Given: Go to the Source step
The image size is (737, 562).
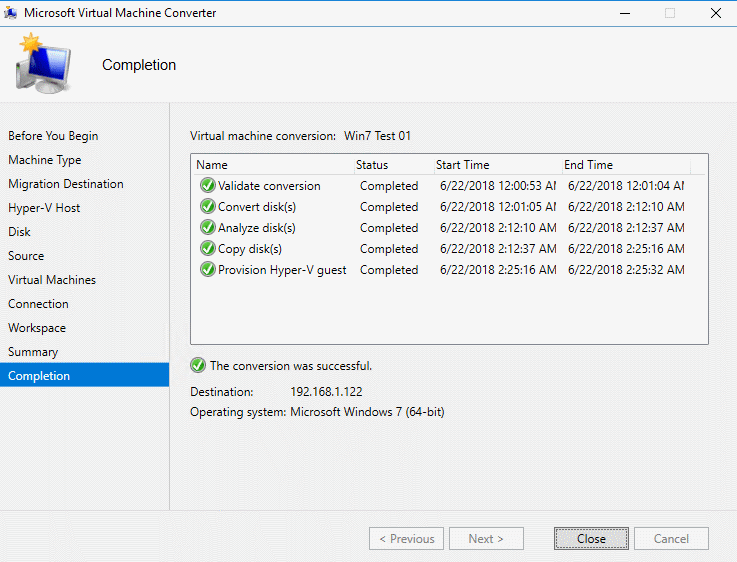Looking at the screenshot, I should coord(26,256).
